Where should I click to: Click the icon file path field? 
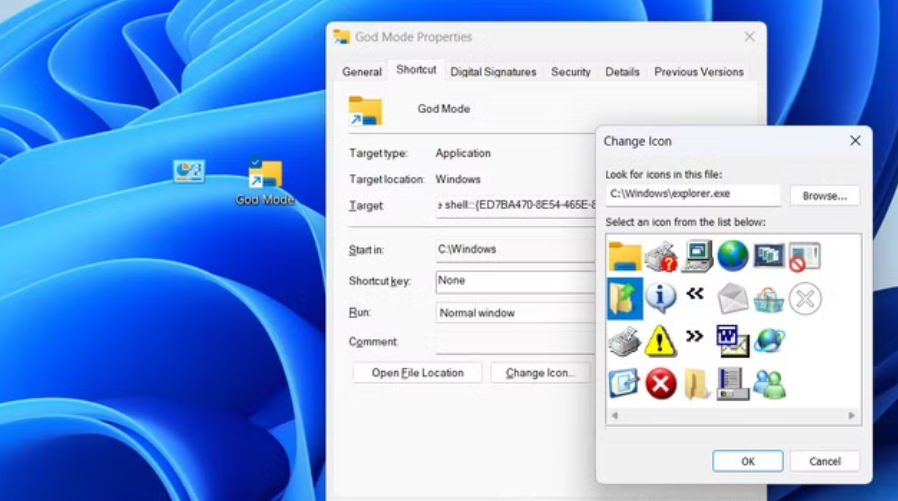click(x=692, y=196)
